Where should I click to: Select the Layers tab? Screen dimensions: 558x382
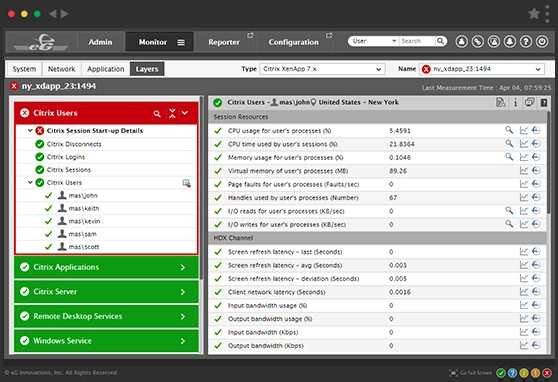tap(147, 69)
